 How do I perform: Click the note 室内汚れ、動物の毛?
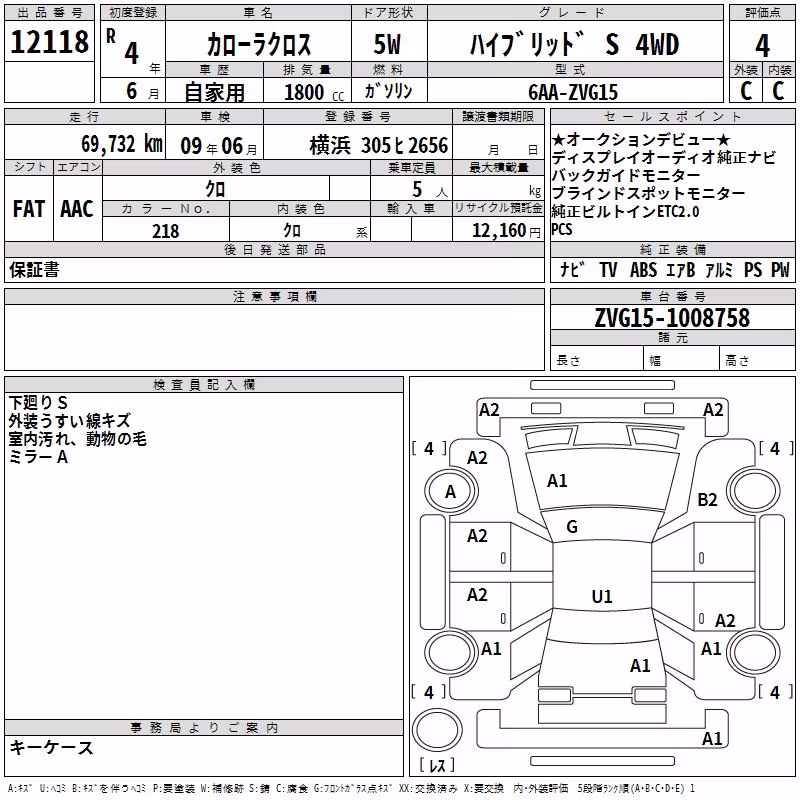point(78,439)
